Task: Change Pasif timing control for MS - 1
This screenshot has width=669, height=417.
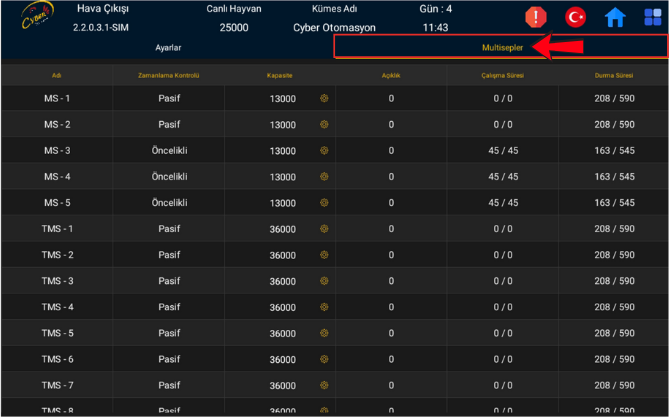Action: point(169,99)
